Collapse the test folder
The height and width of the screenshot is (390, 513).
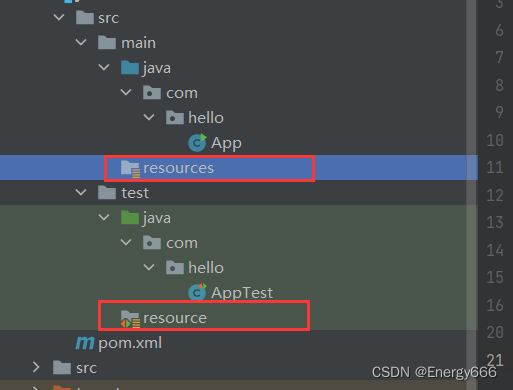[x=81, y=192]
